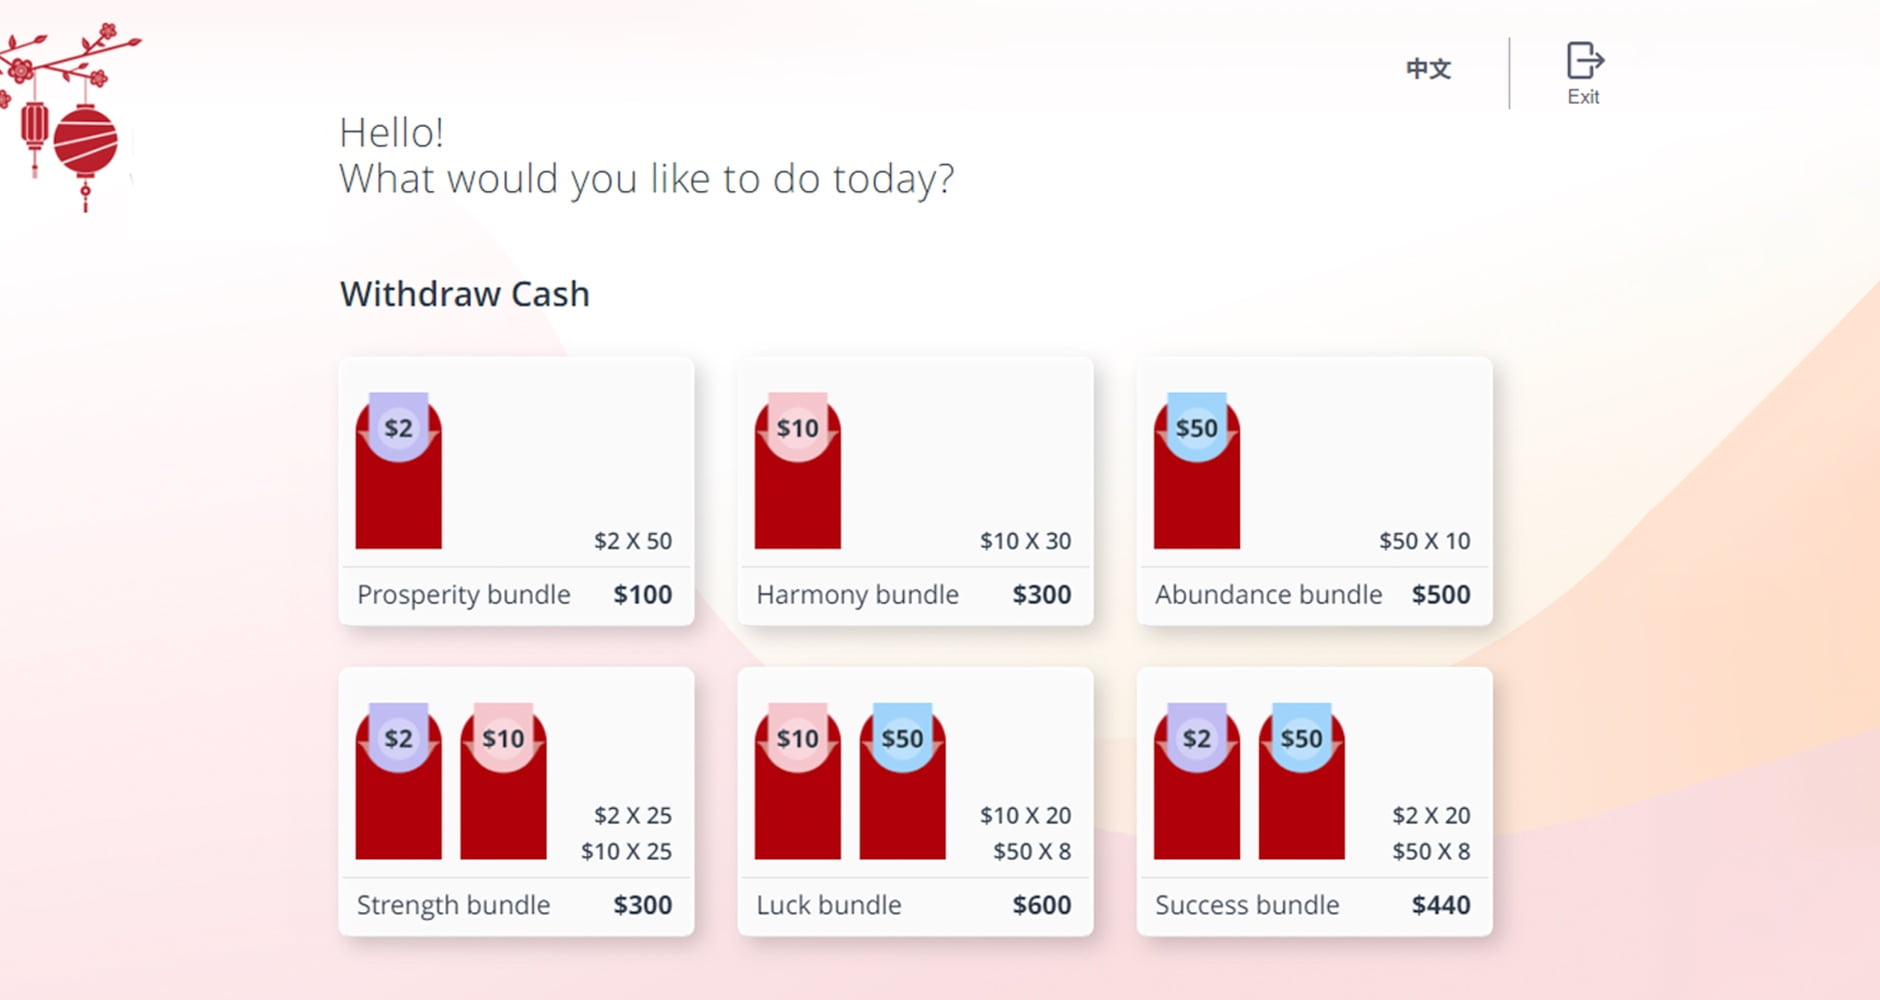This screenshot has width=1880, height=1000.
Task: Click the red lantern decoration
Action: 69,117
